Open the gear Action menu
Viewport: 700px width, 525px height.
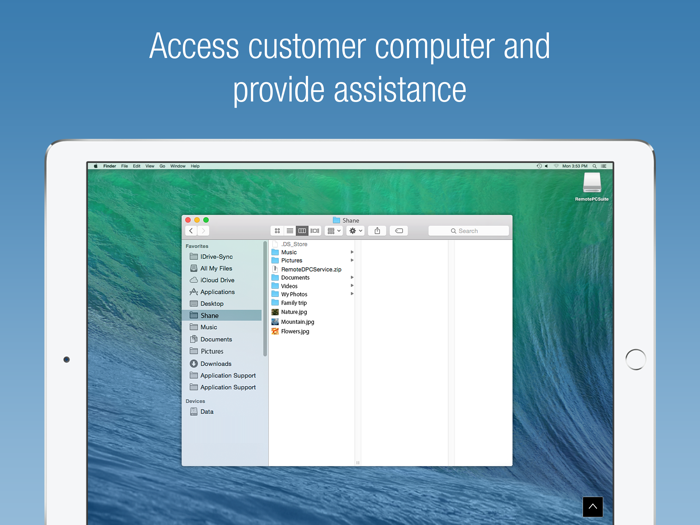[356, 231]
